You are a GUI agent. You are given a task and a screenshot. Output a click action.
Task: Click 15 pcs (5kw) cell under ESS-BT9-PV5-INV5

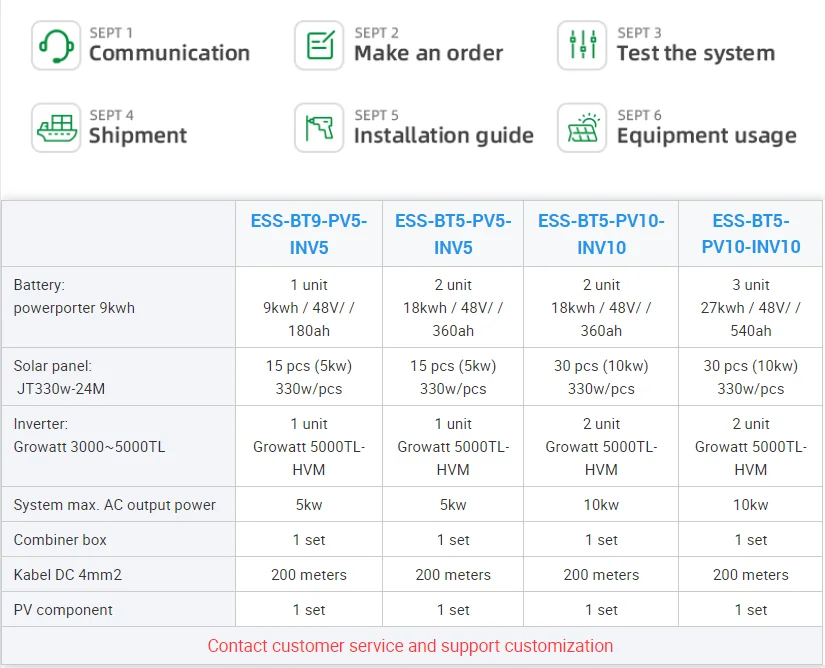click(x=309, y=377)
